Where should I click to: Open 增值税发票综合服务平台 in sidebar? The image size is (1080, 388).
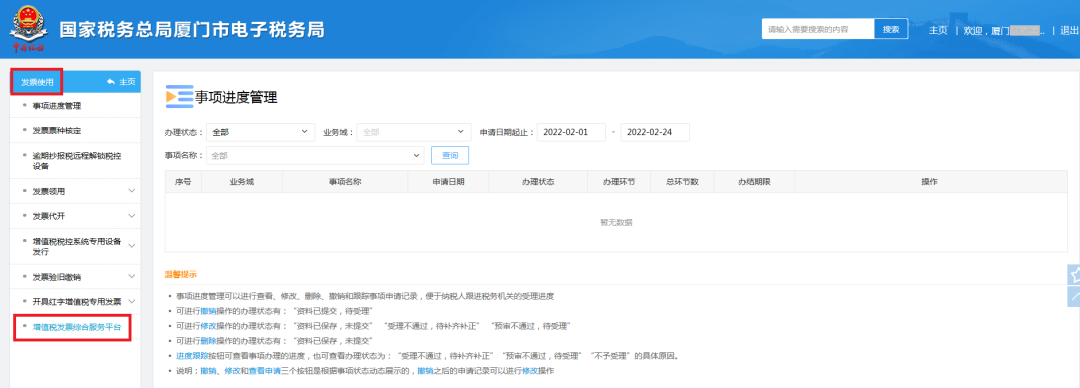tap(77, 327)
